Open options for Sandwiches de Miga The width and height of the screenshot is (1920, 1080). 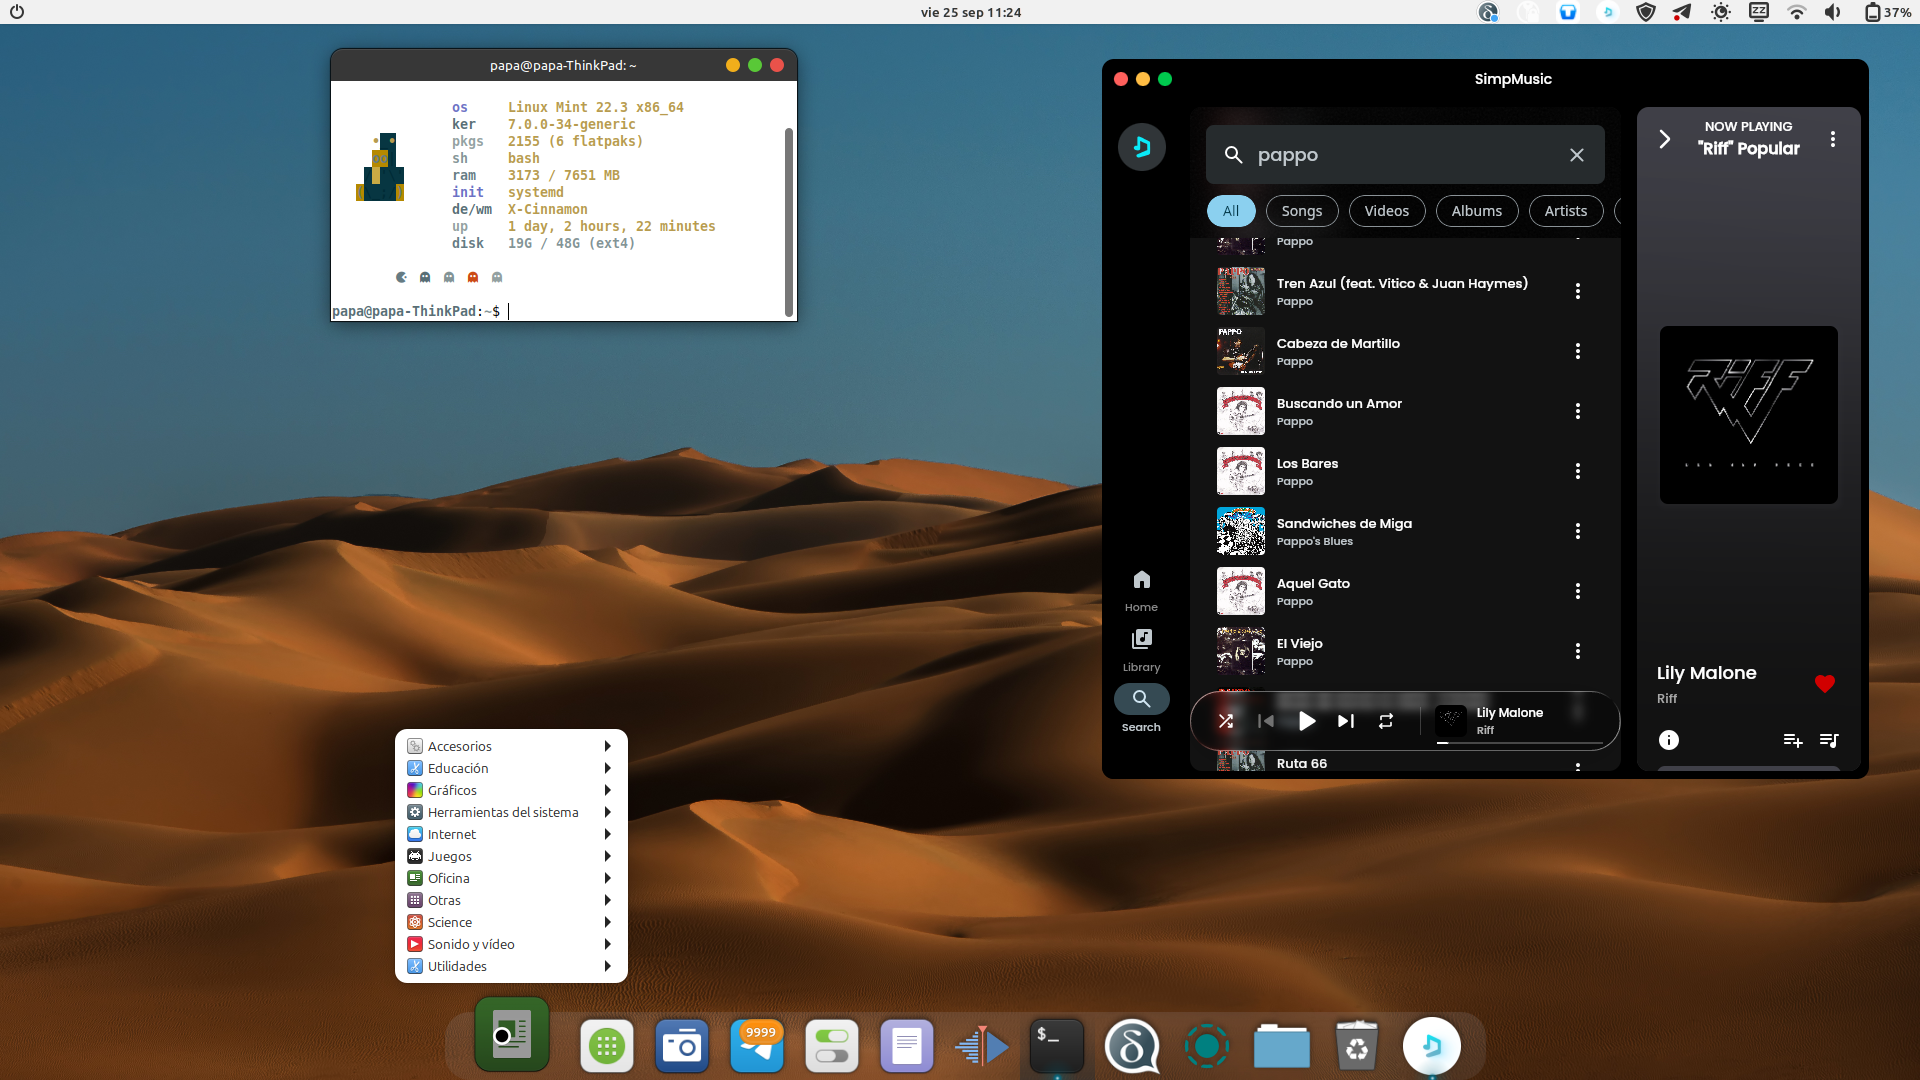click(1578, 531)
